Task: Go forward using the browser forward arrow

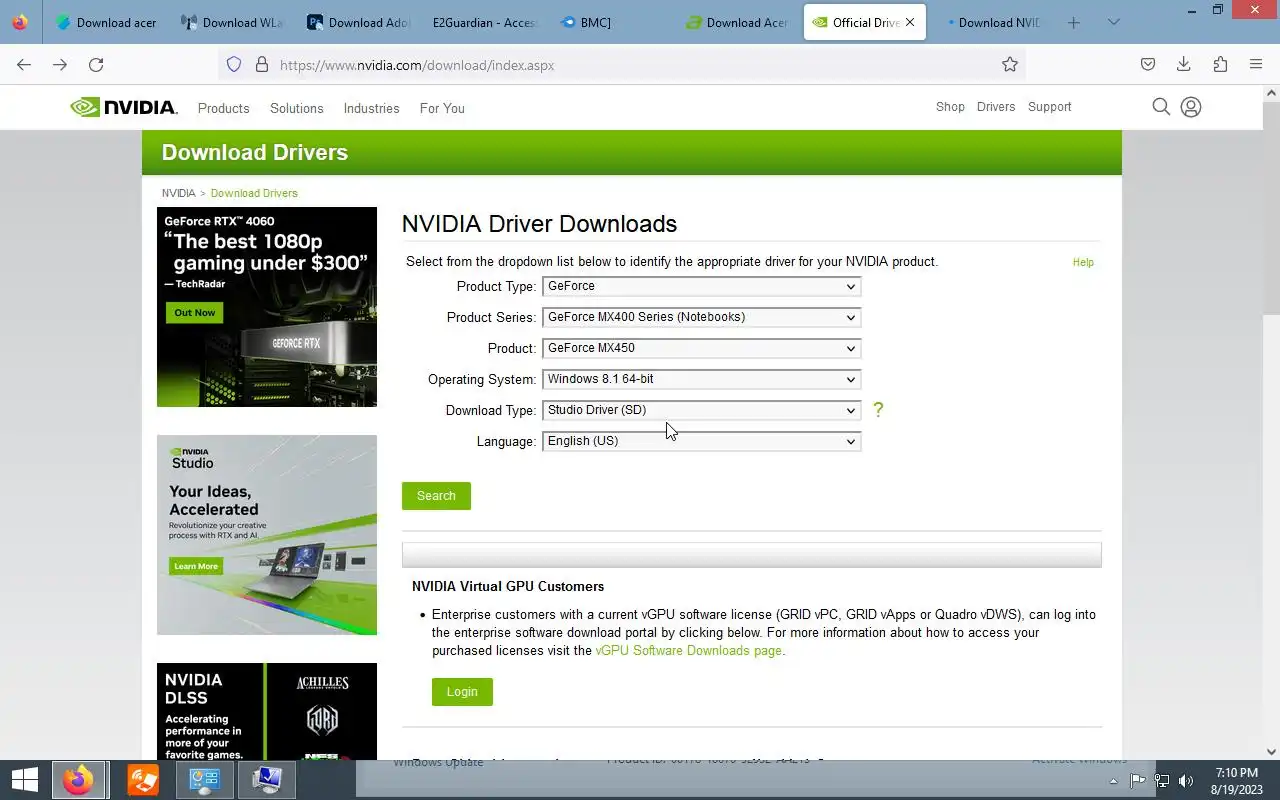Action: click(60, 65)
